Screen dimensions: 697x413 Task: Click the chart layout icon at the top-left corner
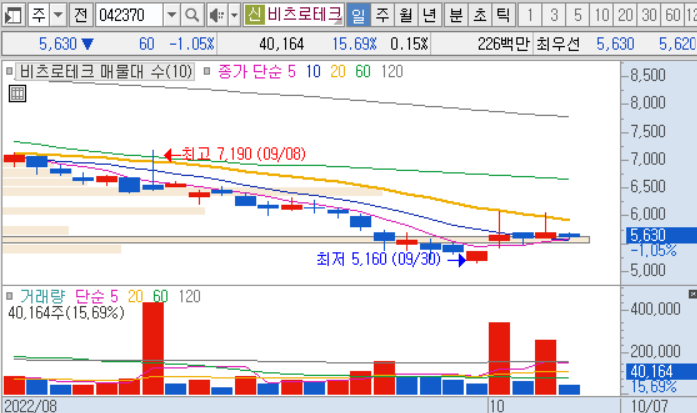pos(13,15)
